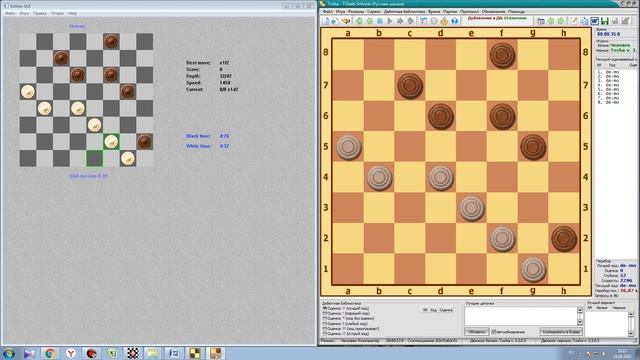The width and height of the screenshot is (640, 360).
Task: Click 'White time:' label in Kallisto
Action: pos(198,146)
